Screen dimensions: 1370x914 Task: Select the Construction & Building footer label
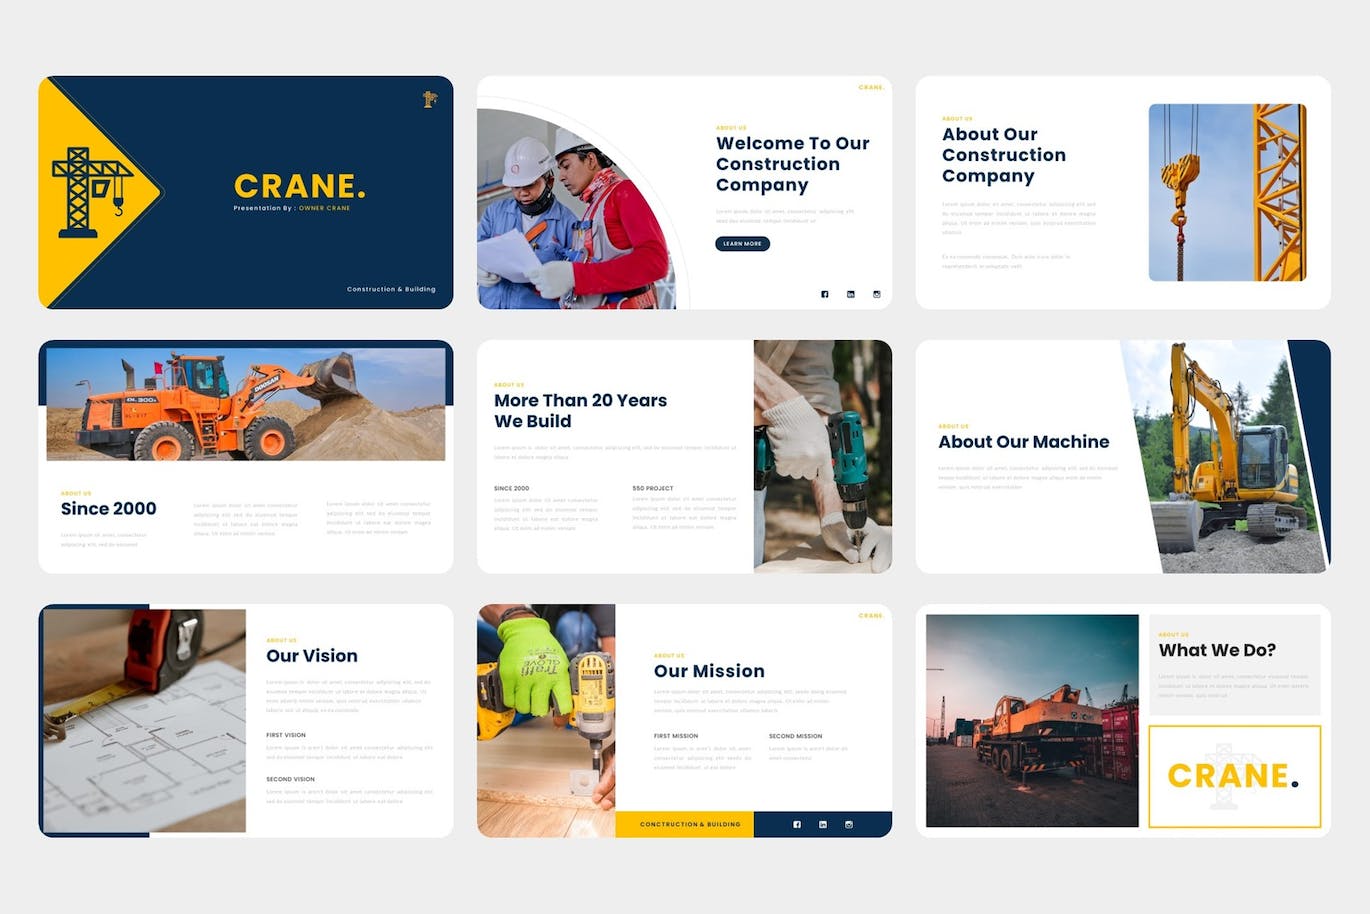pos(392,289)
